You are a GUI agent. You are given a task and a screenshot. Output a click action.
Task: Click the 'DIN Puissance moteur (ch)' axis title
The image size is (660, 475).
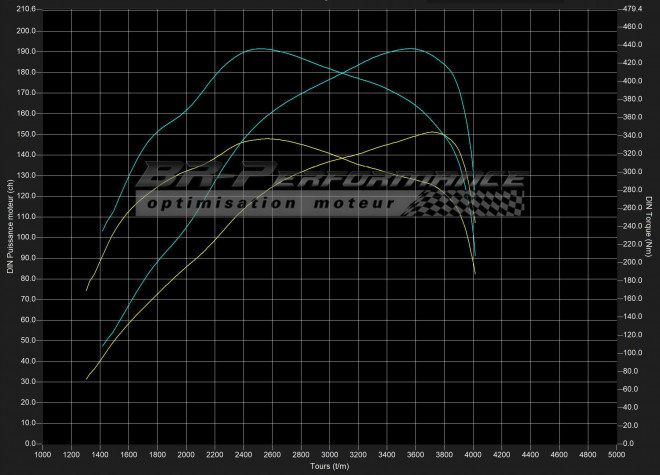9,226
